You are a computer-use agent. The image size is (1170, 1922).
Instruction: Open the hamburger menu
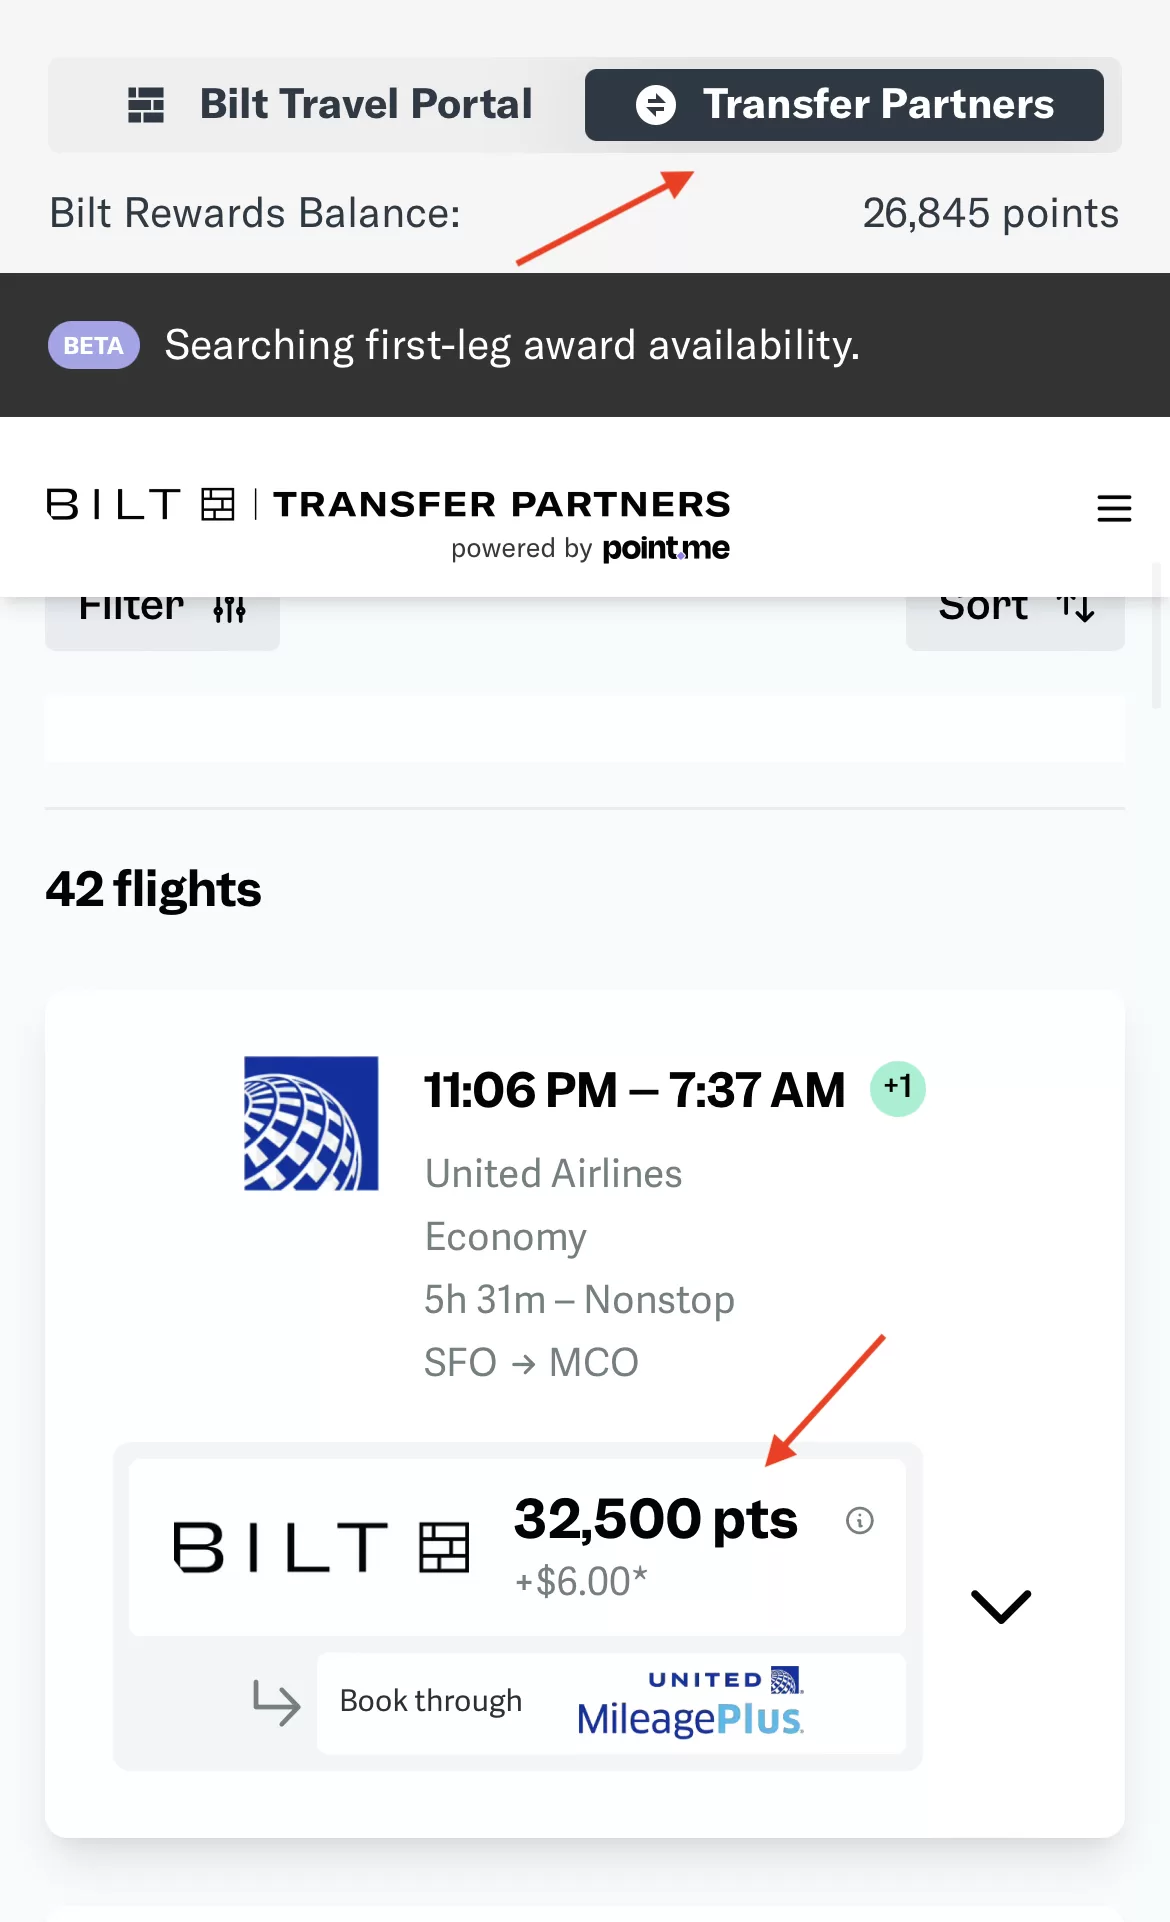click(x=1113, y=508)
